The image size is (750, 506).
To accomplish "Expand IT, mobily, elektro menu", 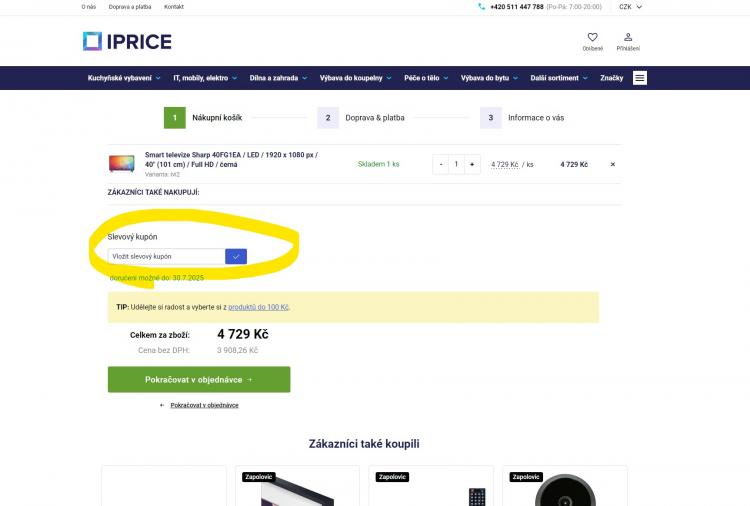I will (x=205, y=78).
